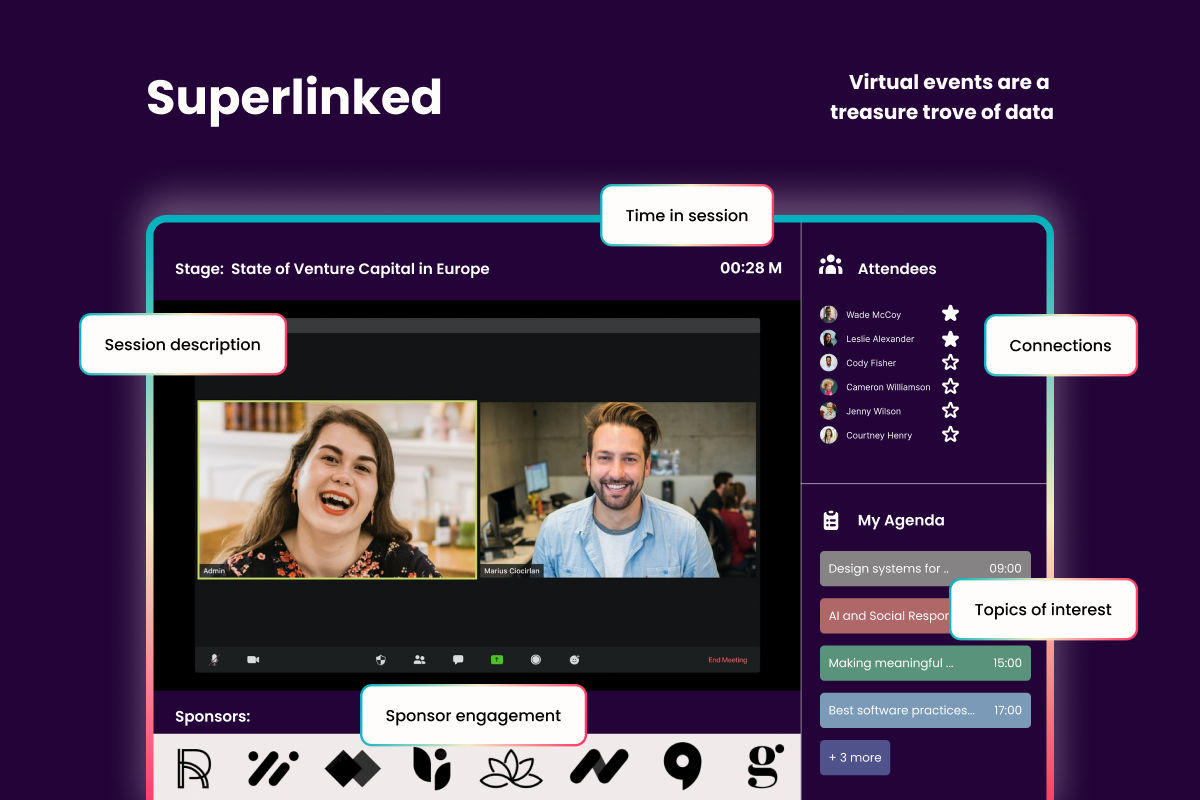1200x800 pixels.
Task: Click the 9-shaped sponsor logo
Action: click(683, 768)
